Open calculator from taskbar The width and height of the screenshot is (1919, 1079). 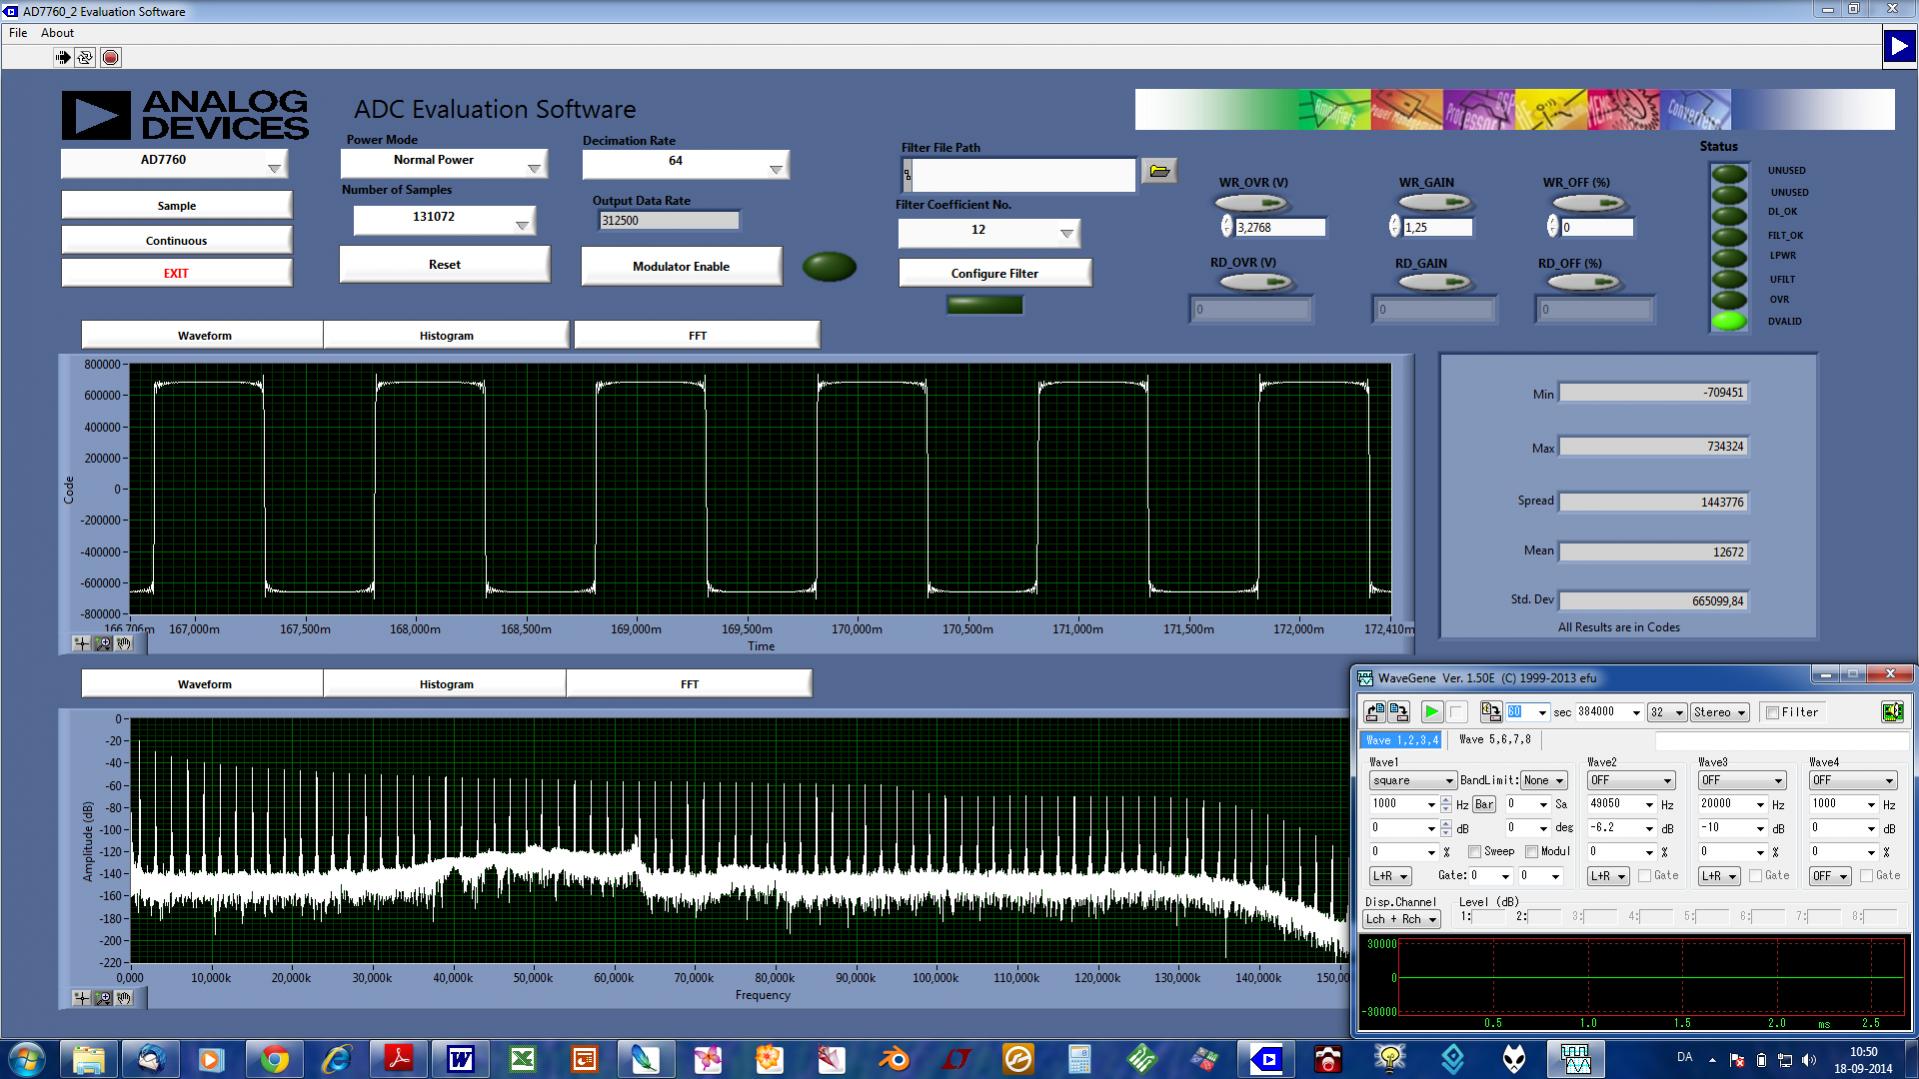coord(1080,1058)
